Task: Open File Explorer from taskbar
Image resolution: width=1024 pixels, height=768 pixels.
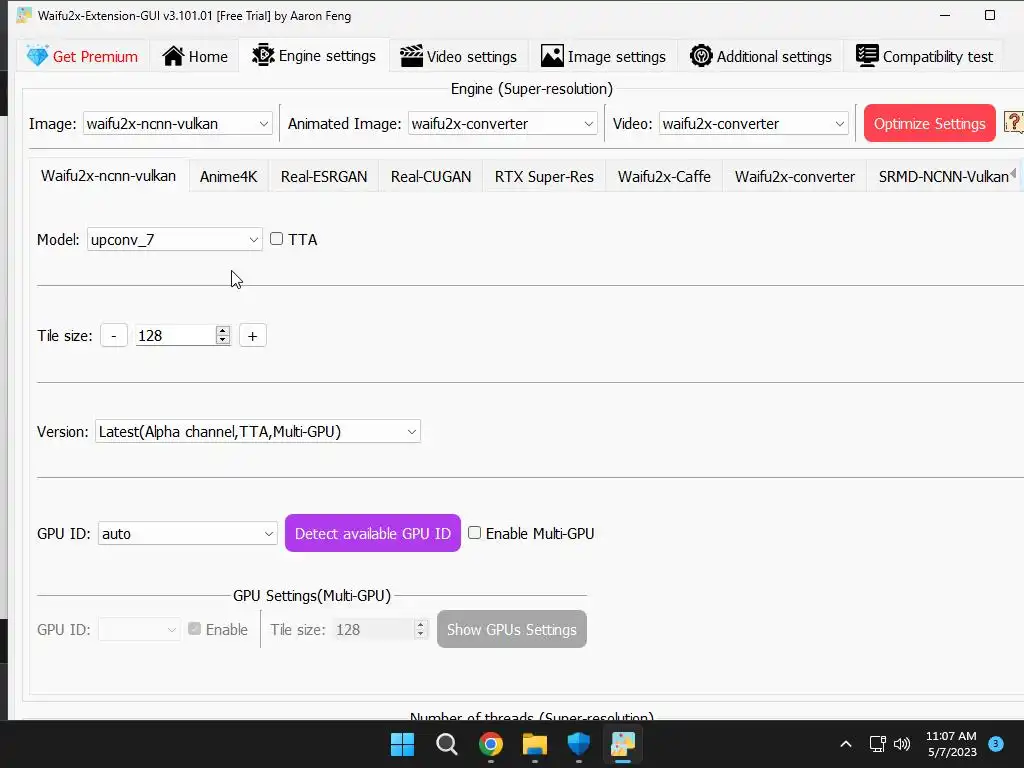Action: click(x=534, y=744)
